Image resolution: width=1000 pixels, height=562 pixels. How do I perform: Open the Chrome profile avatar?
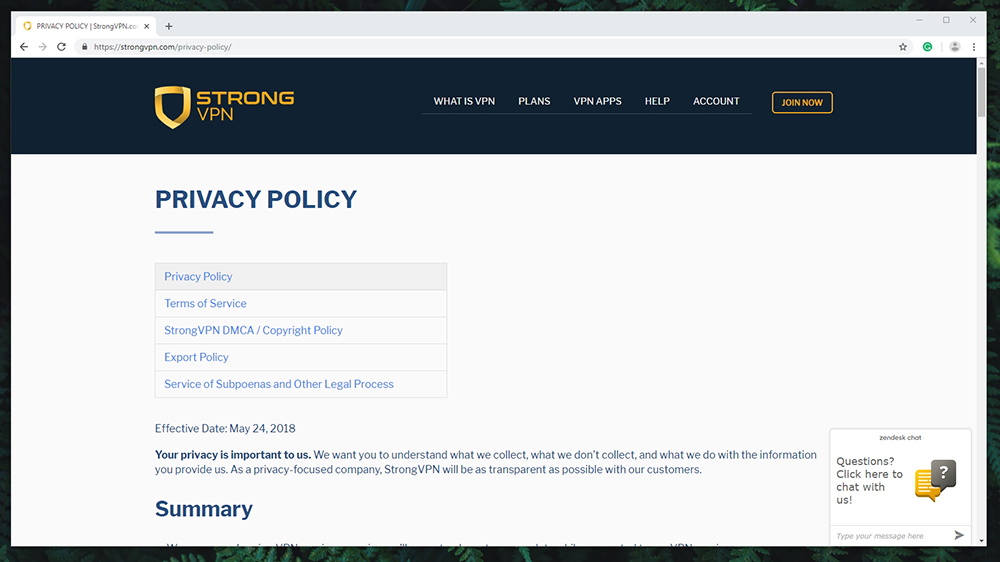(955, 47)
